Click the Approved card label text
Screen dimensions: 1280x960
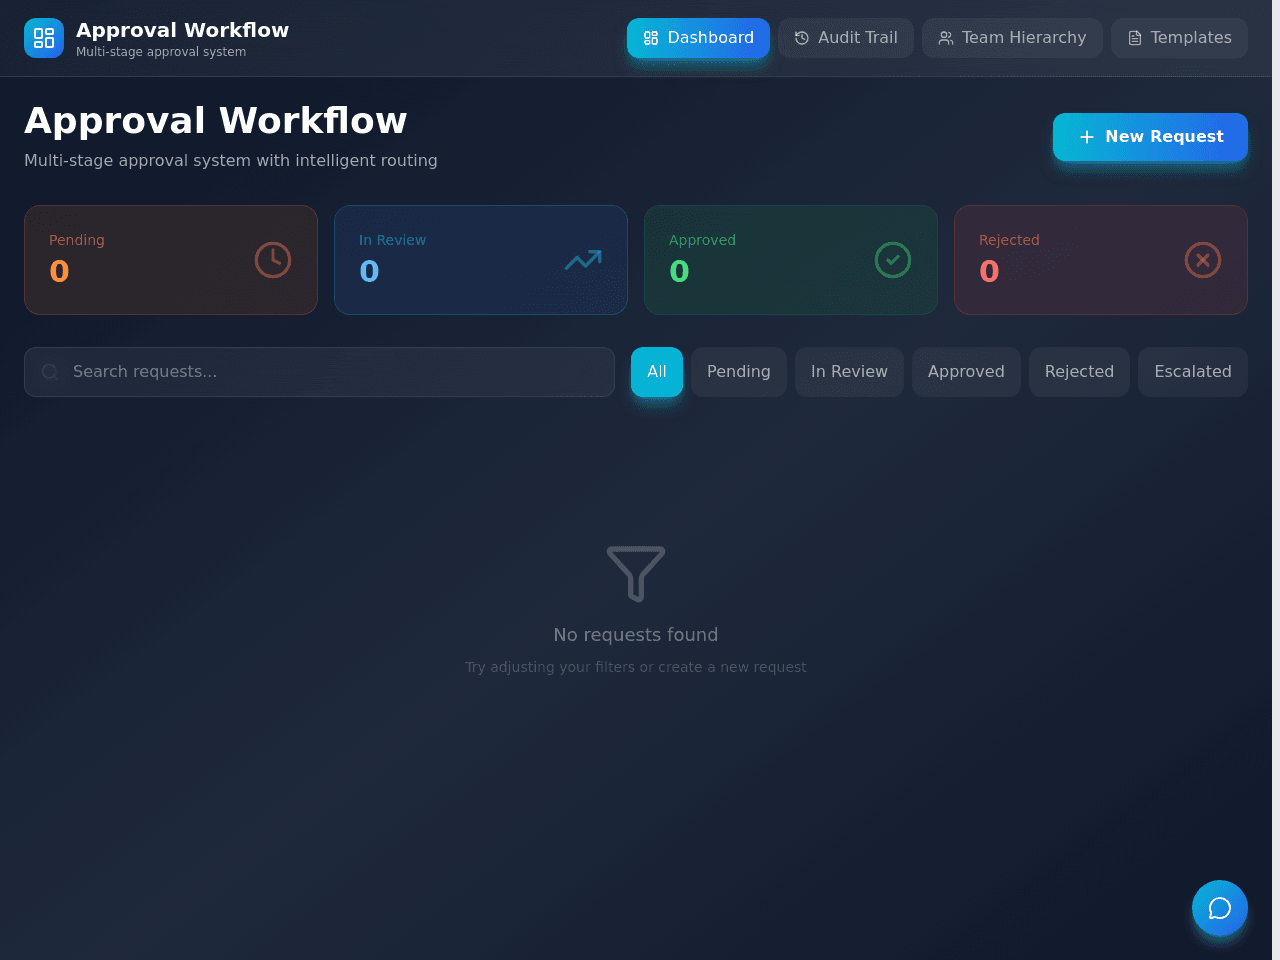point(702,240)
